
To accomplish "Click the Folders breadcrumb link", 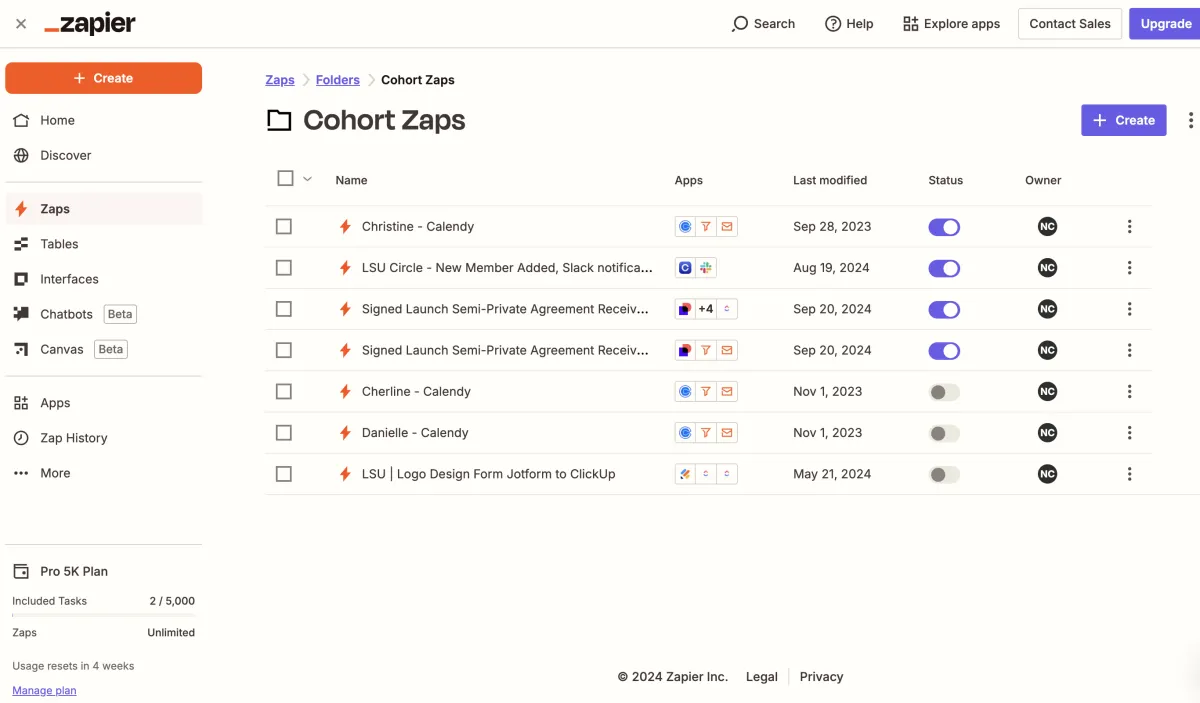I will 338,80.
